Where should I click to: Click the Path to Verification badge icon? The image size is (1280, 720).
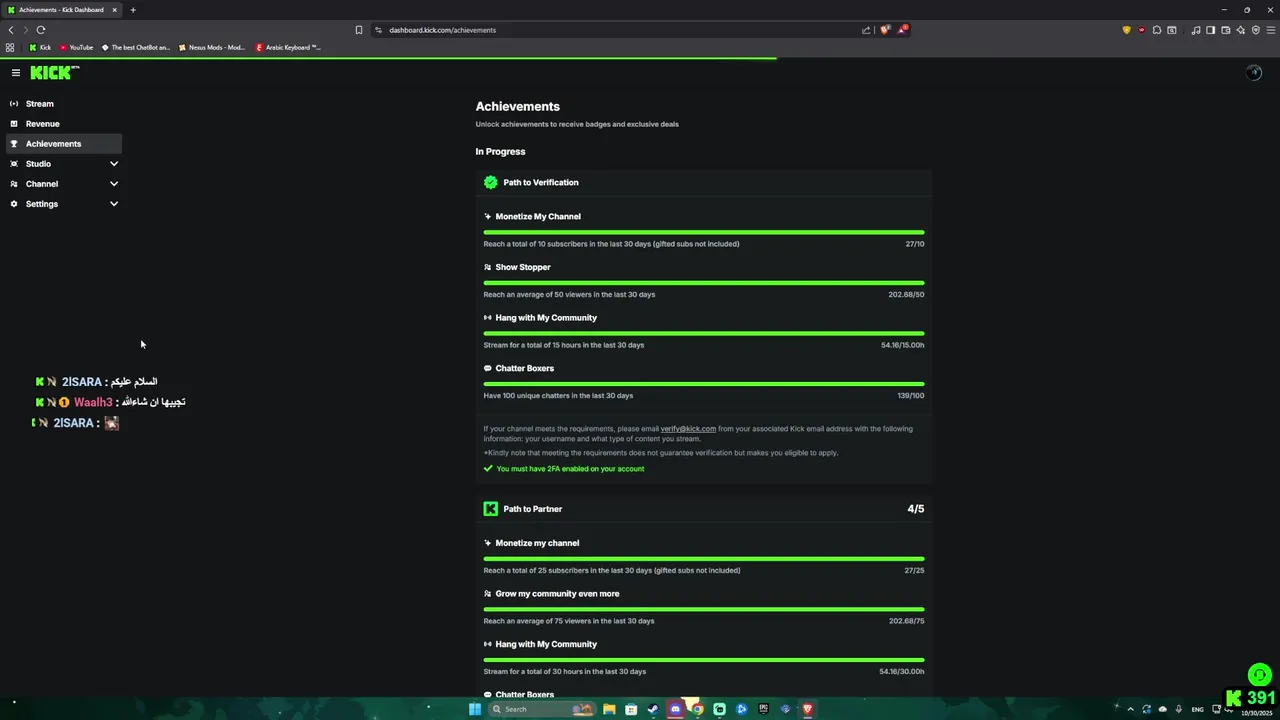coord(490,182)
